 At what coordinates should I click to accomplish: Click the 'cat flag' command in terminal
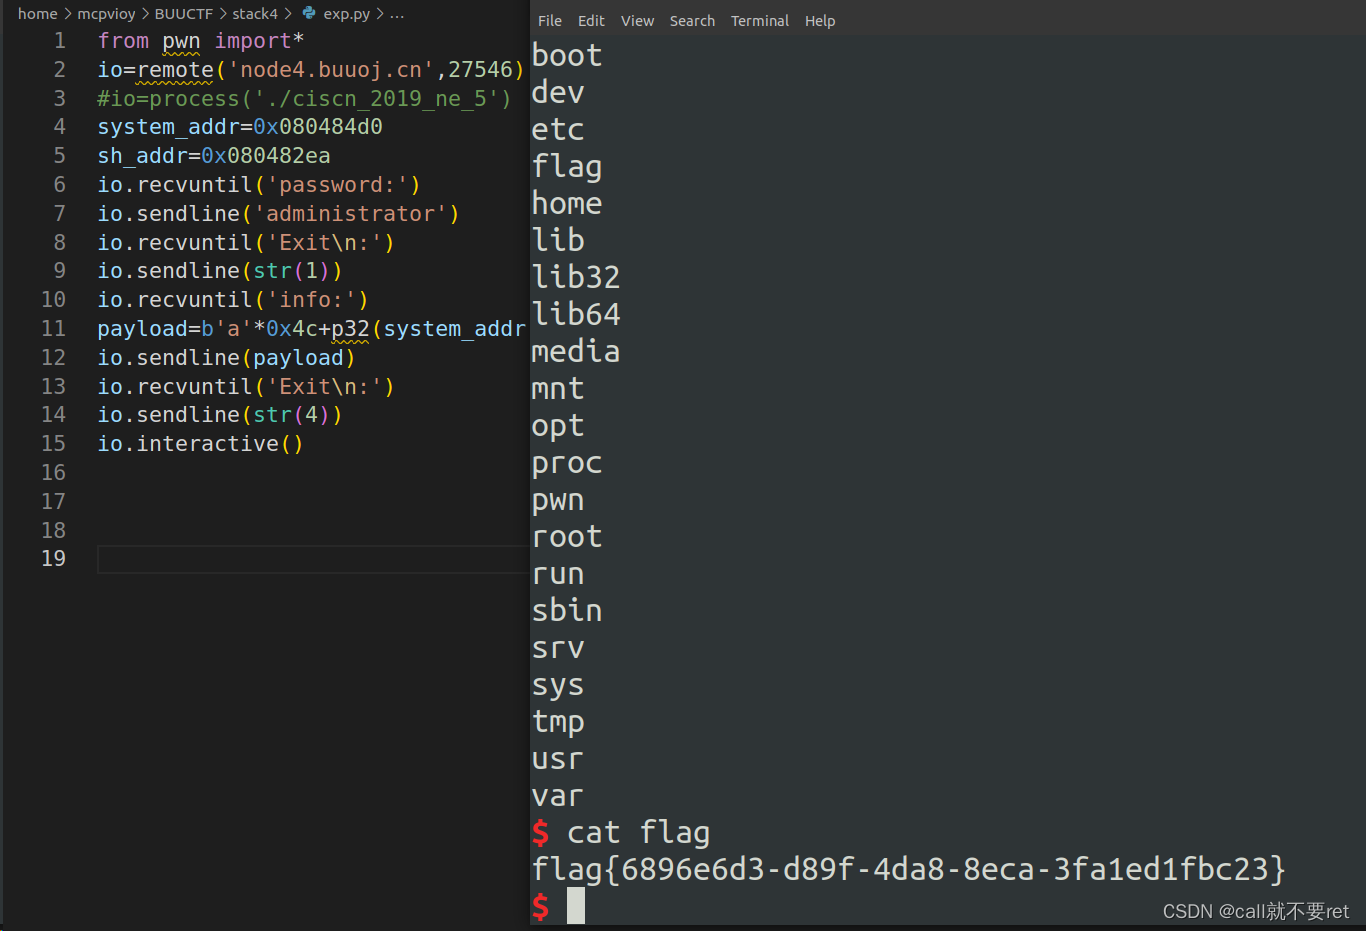pos(639,833)
